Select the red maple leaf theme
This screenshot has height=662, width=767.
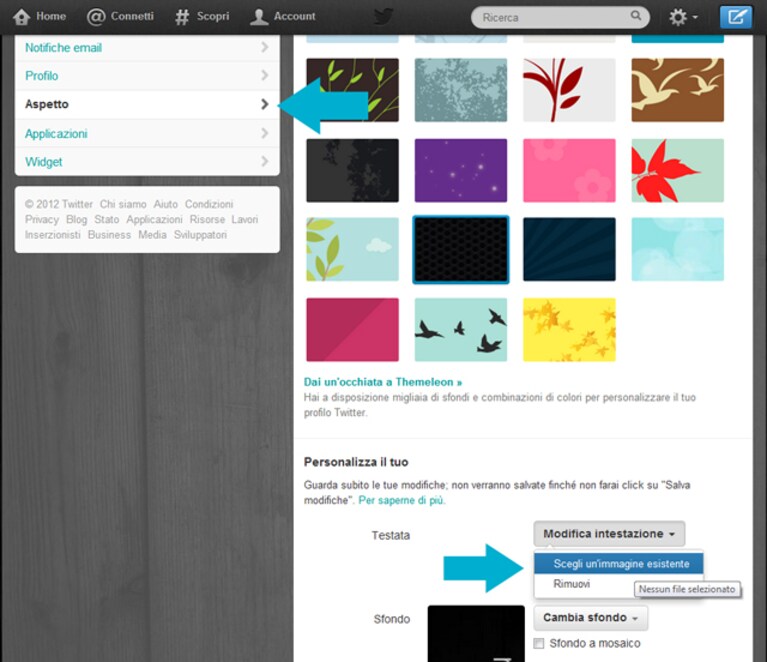[677, 170]
